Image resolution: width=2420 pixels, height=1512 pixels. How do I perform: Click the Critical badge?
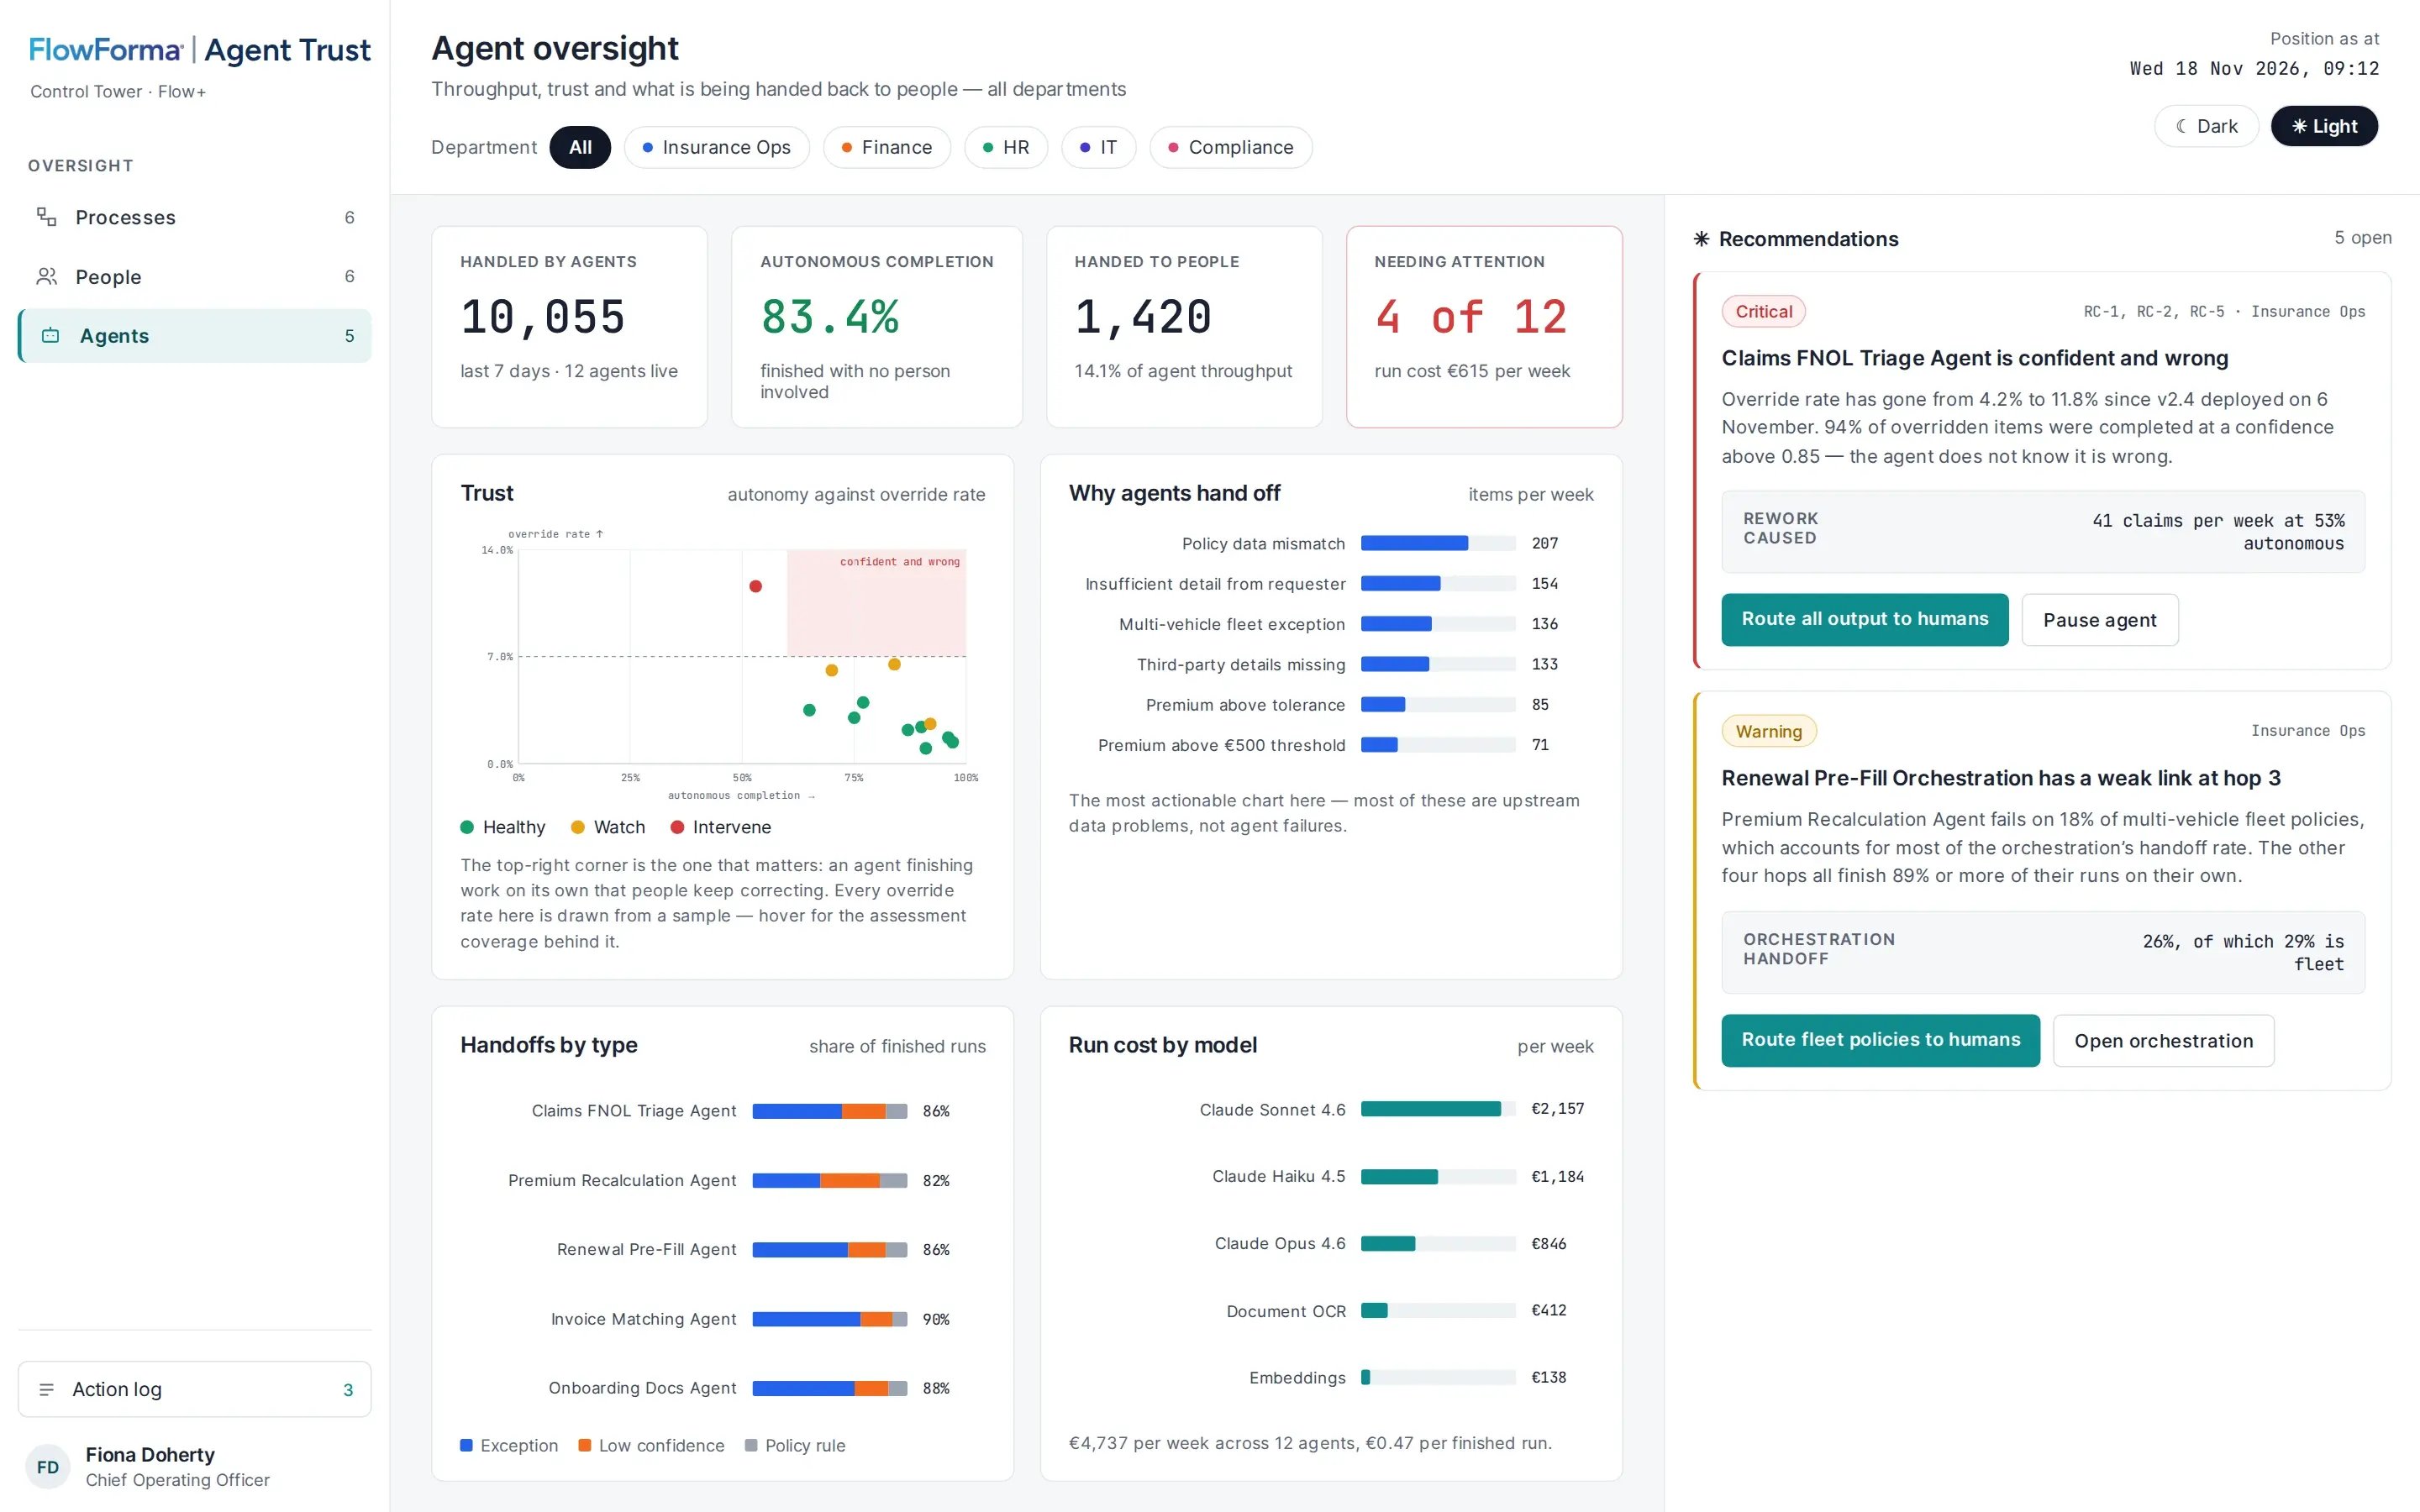click(x=1763, y=311)
